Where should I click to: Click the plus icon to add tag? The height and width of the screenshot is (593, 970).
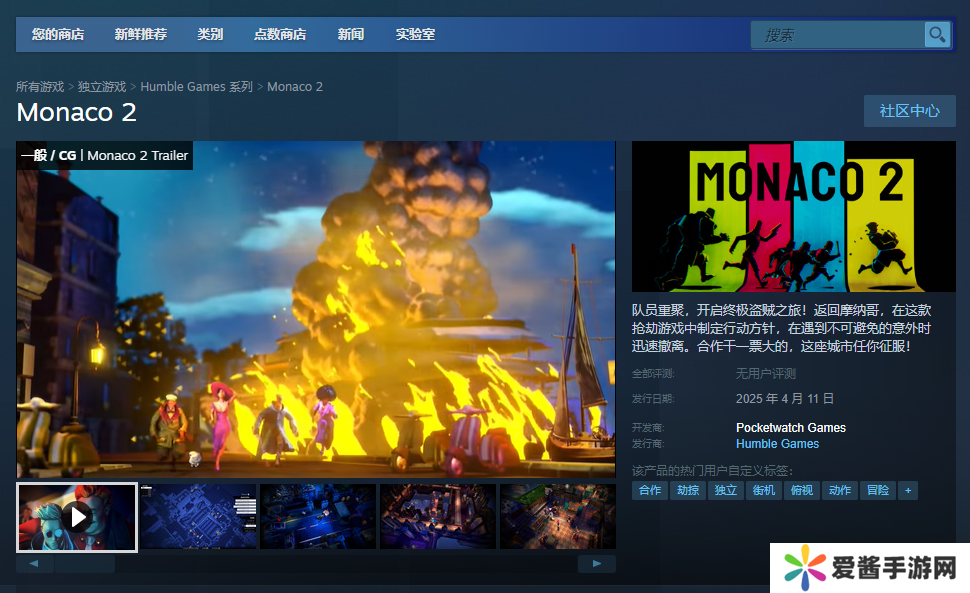907,490
